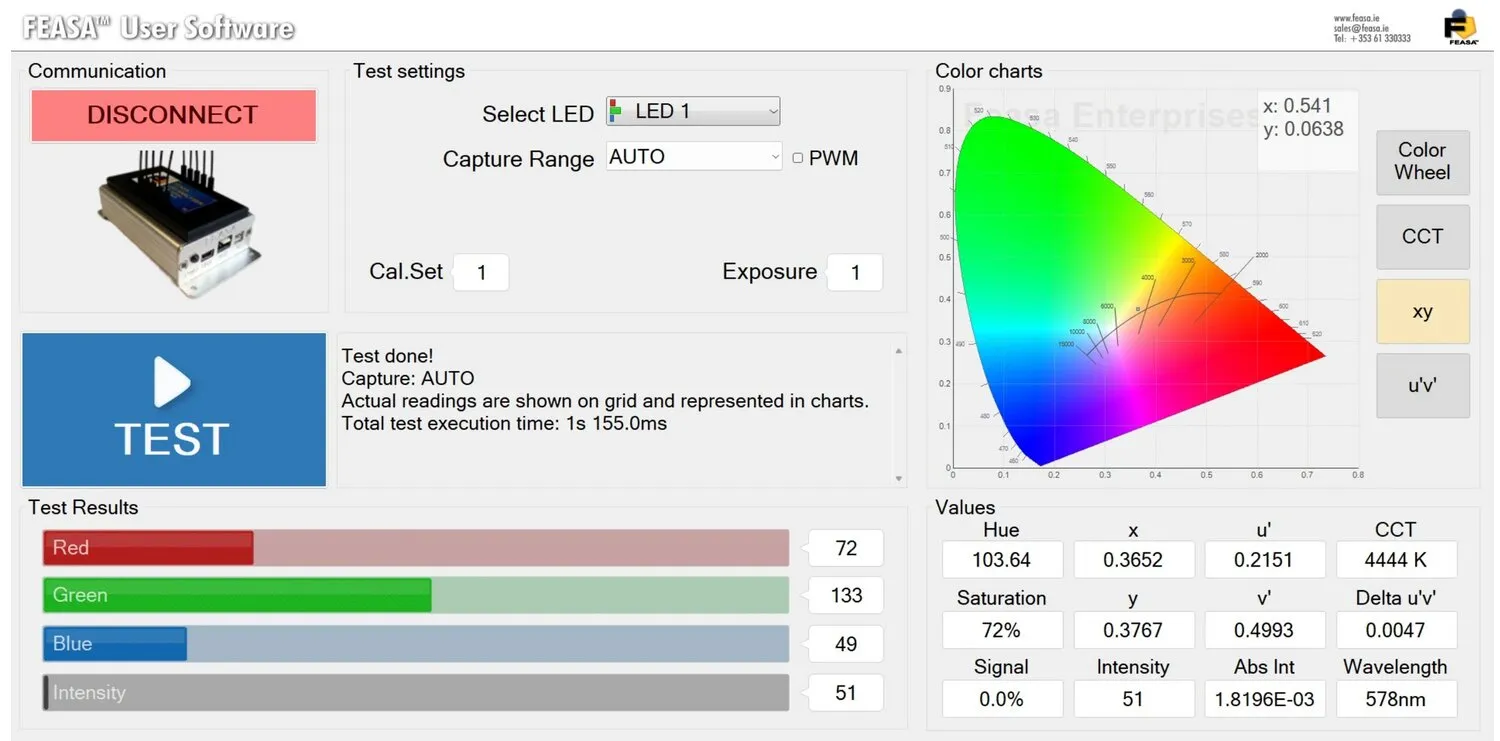Click the total test execution time line
The height and width of the screenshot is (741, 1500).
tap(504, 424)
